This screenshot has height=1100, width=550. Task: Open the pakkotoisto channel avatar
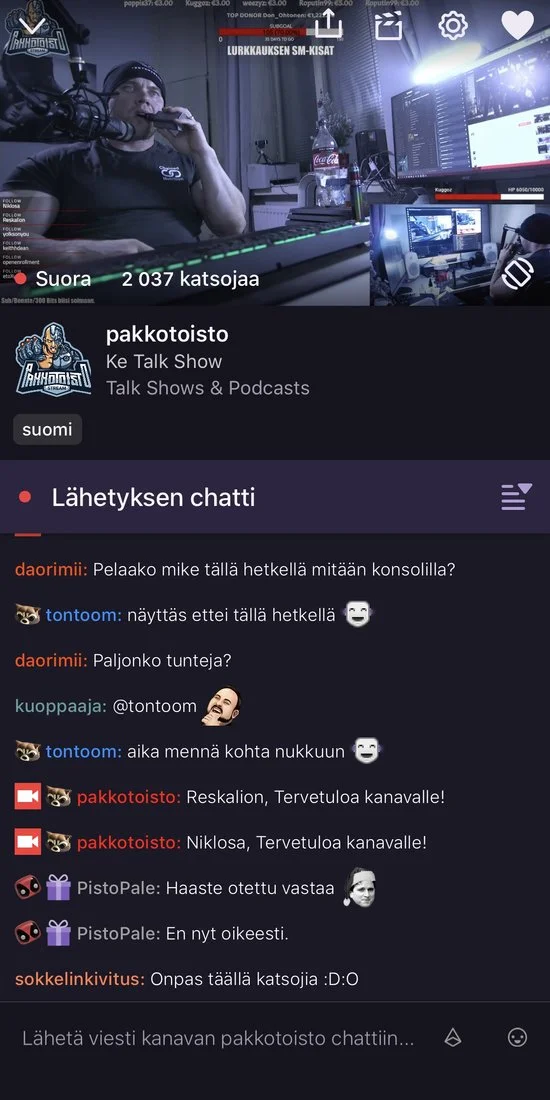point(53,359)
